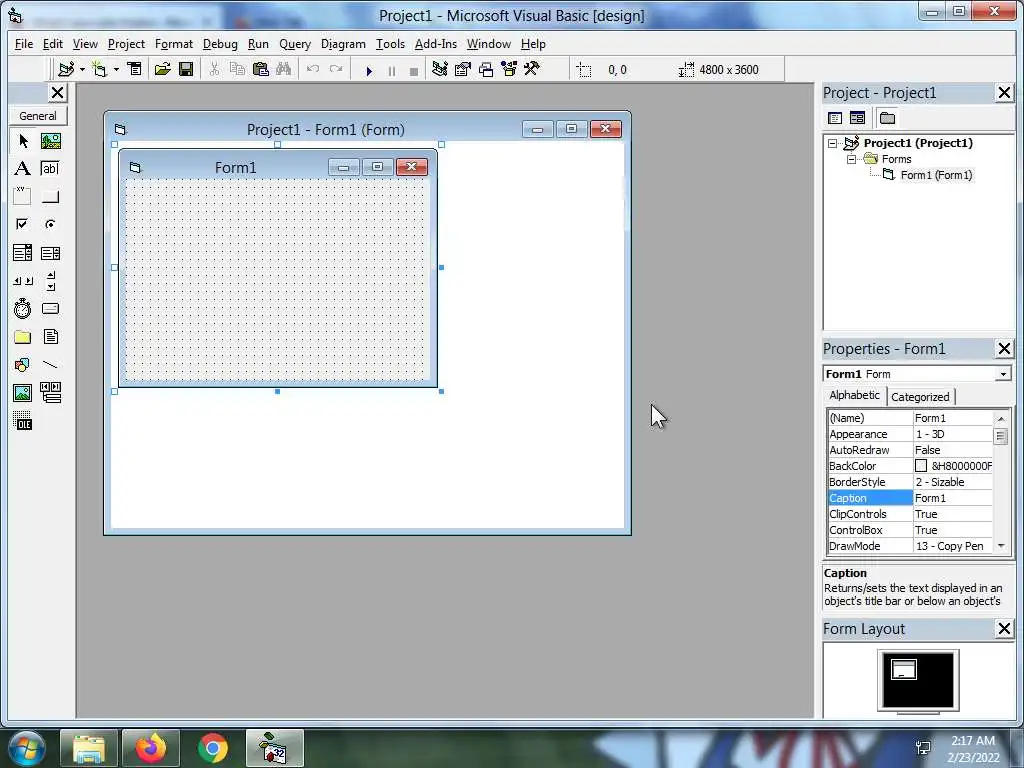This screenshot has height=768, width=1024.
Task: Select the Label control tool
Action: click(23, 168)
